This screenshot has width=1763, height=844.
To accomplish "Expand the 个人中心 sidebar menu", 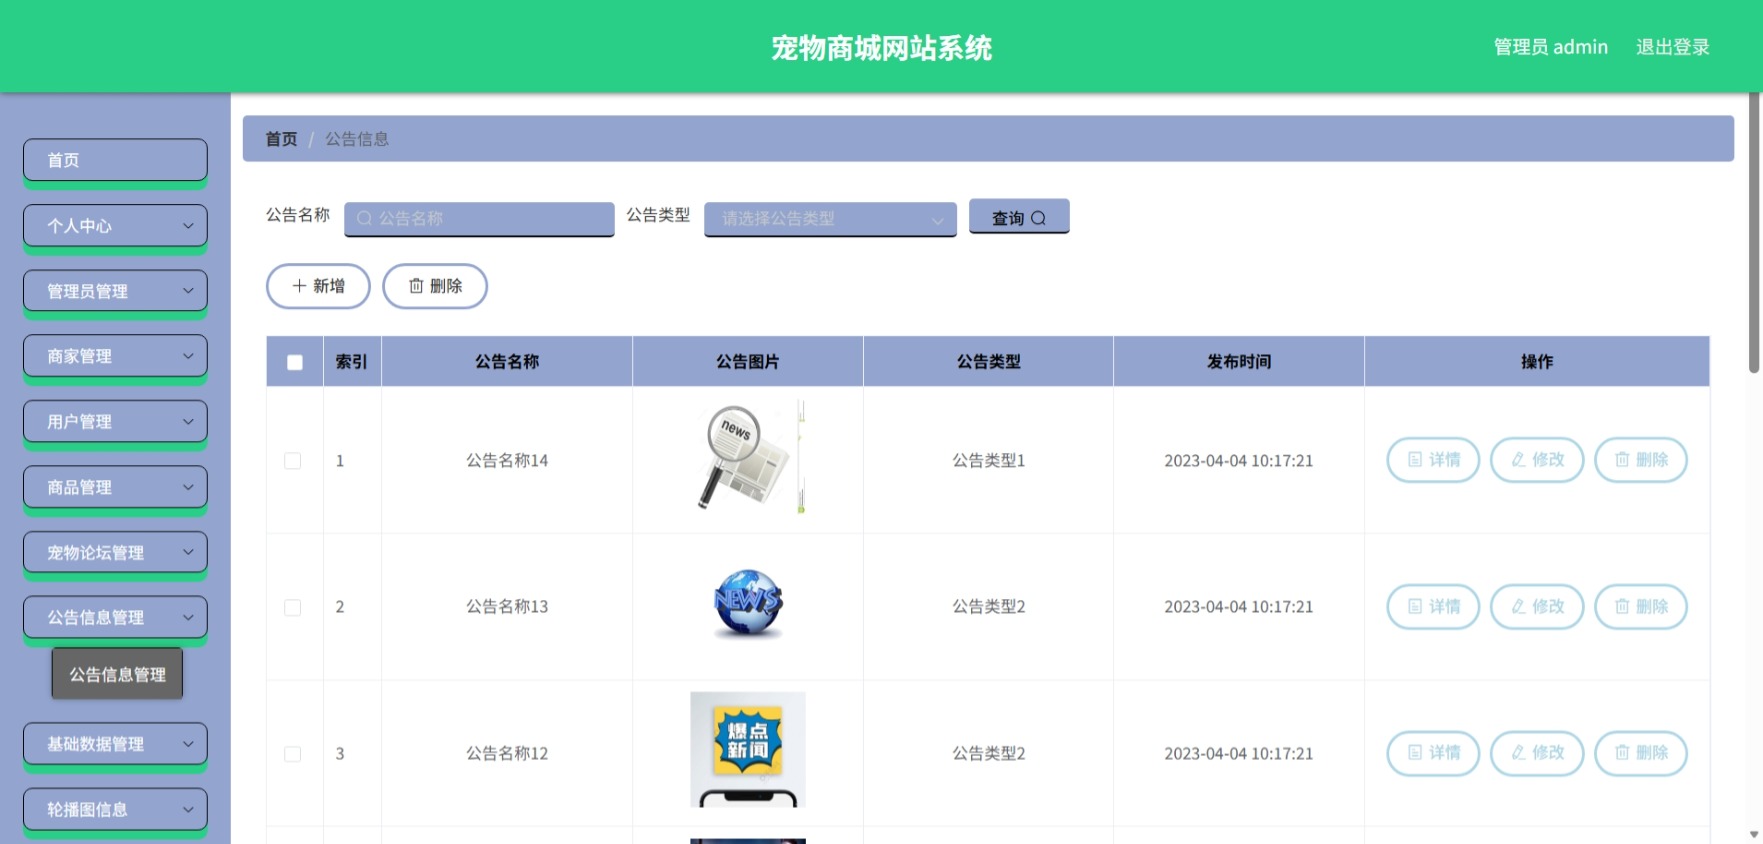I will click(x=115, y=226).
